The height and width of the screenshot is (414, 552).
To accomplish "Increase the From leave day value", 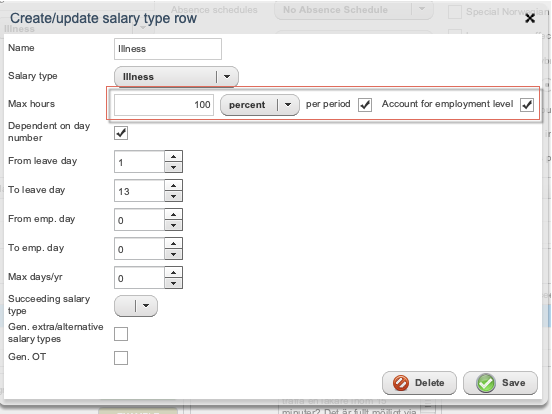I will (174, 156).
